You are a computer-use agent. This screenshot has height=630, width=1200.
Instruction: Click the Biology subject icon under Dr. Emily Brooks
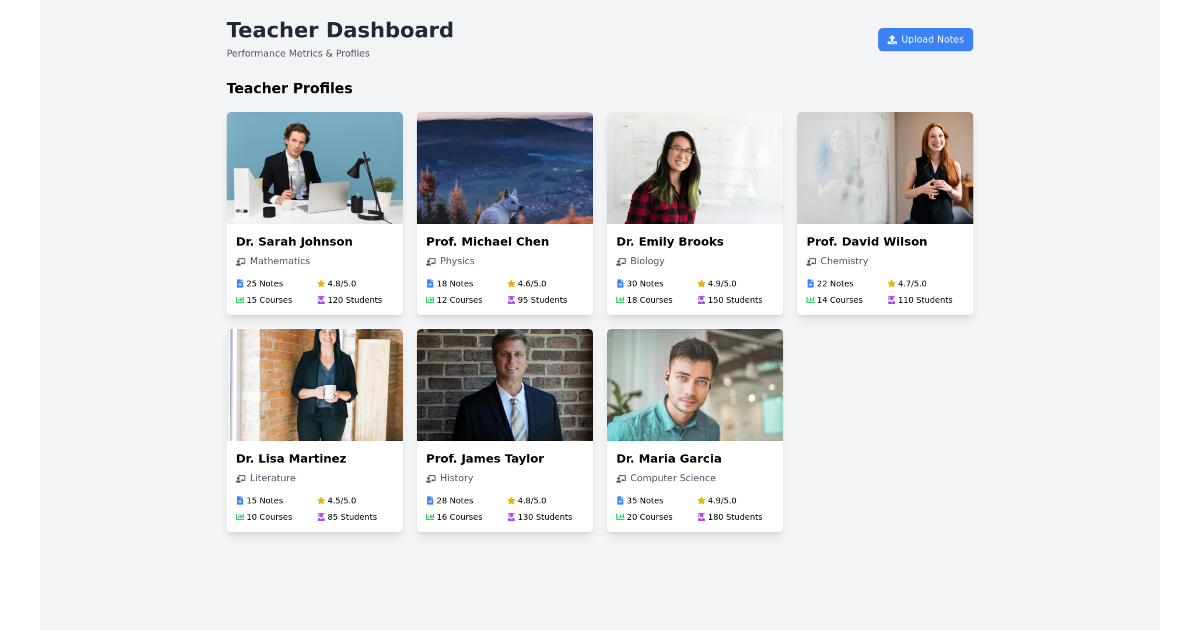point(619,261)
